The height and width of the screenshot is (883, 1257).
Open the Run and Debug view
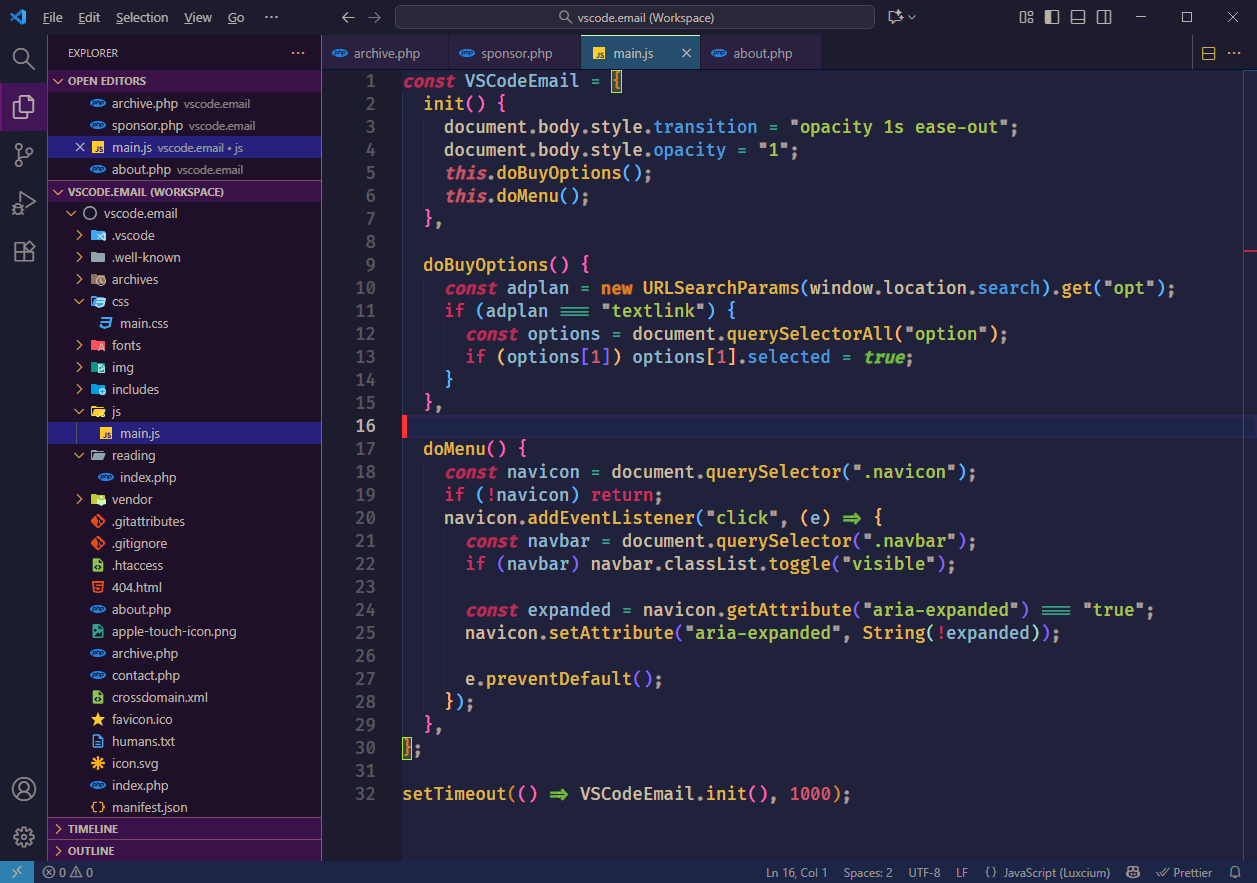point(23,203)
